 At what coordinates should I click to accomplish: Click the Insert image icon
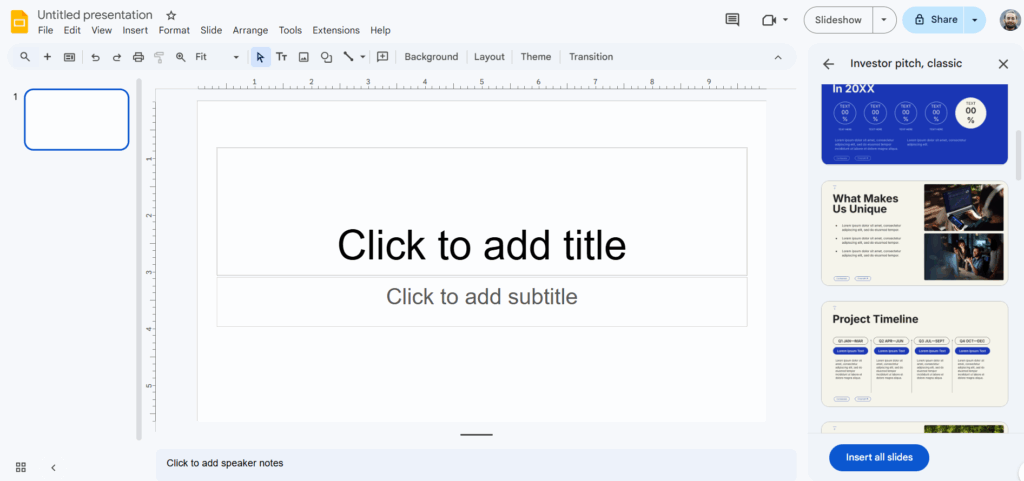[304, 57]
